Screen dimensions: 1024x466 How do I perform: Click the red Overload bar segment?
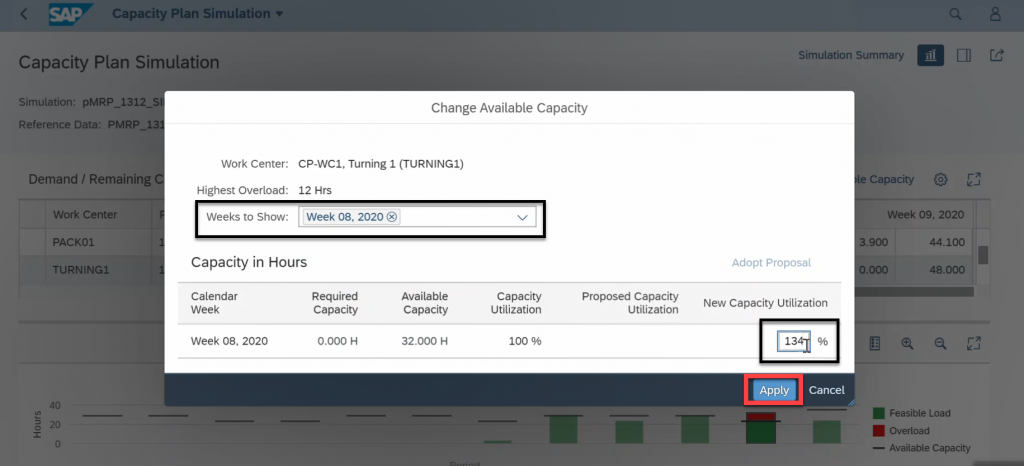(x=760, y=416)
